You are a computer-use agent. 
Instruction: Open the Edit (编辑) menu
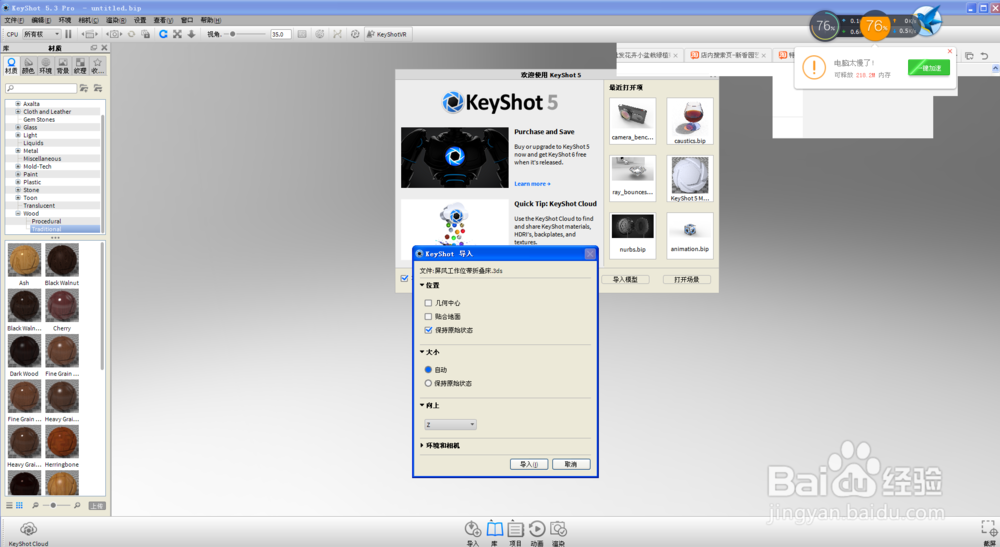click(41, 20)
